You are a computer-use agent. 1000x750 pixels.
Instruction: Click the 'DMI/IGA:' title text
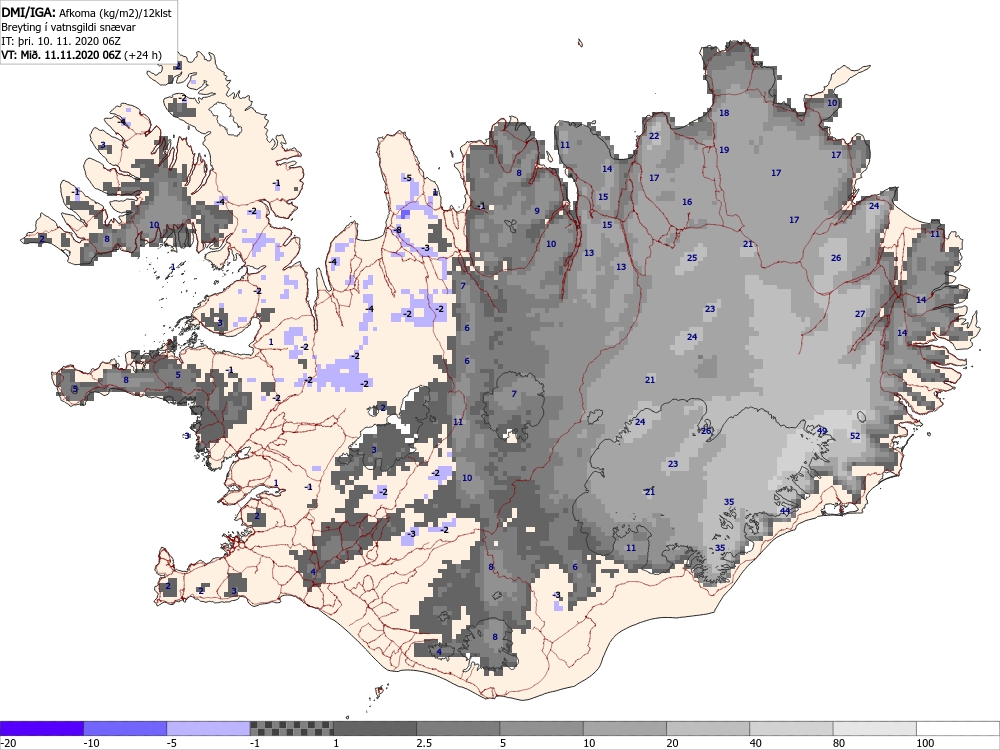click(x=29, y=12)
